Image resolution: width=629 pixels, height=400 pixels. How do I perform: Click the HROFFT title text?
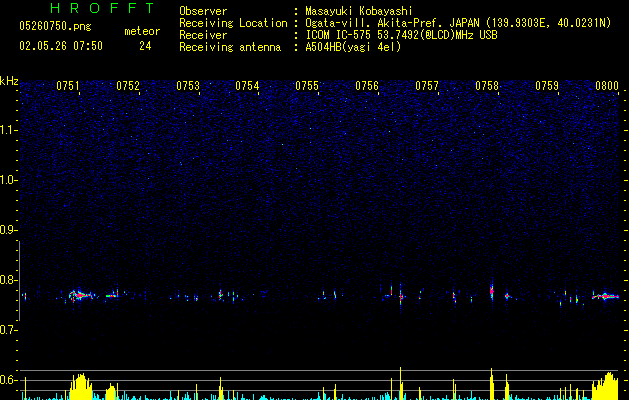102,8
